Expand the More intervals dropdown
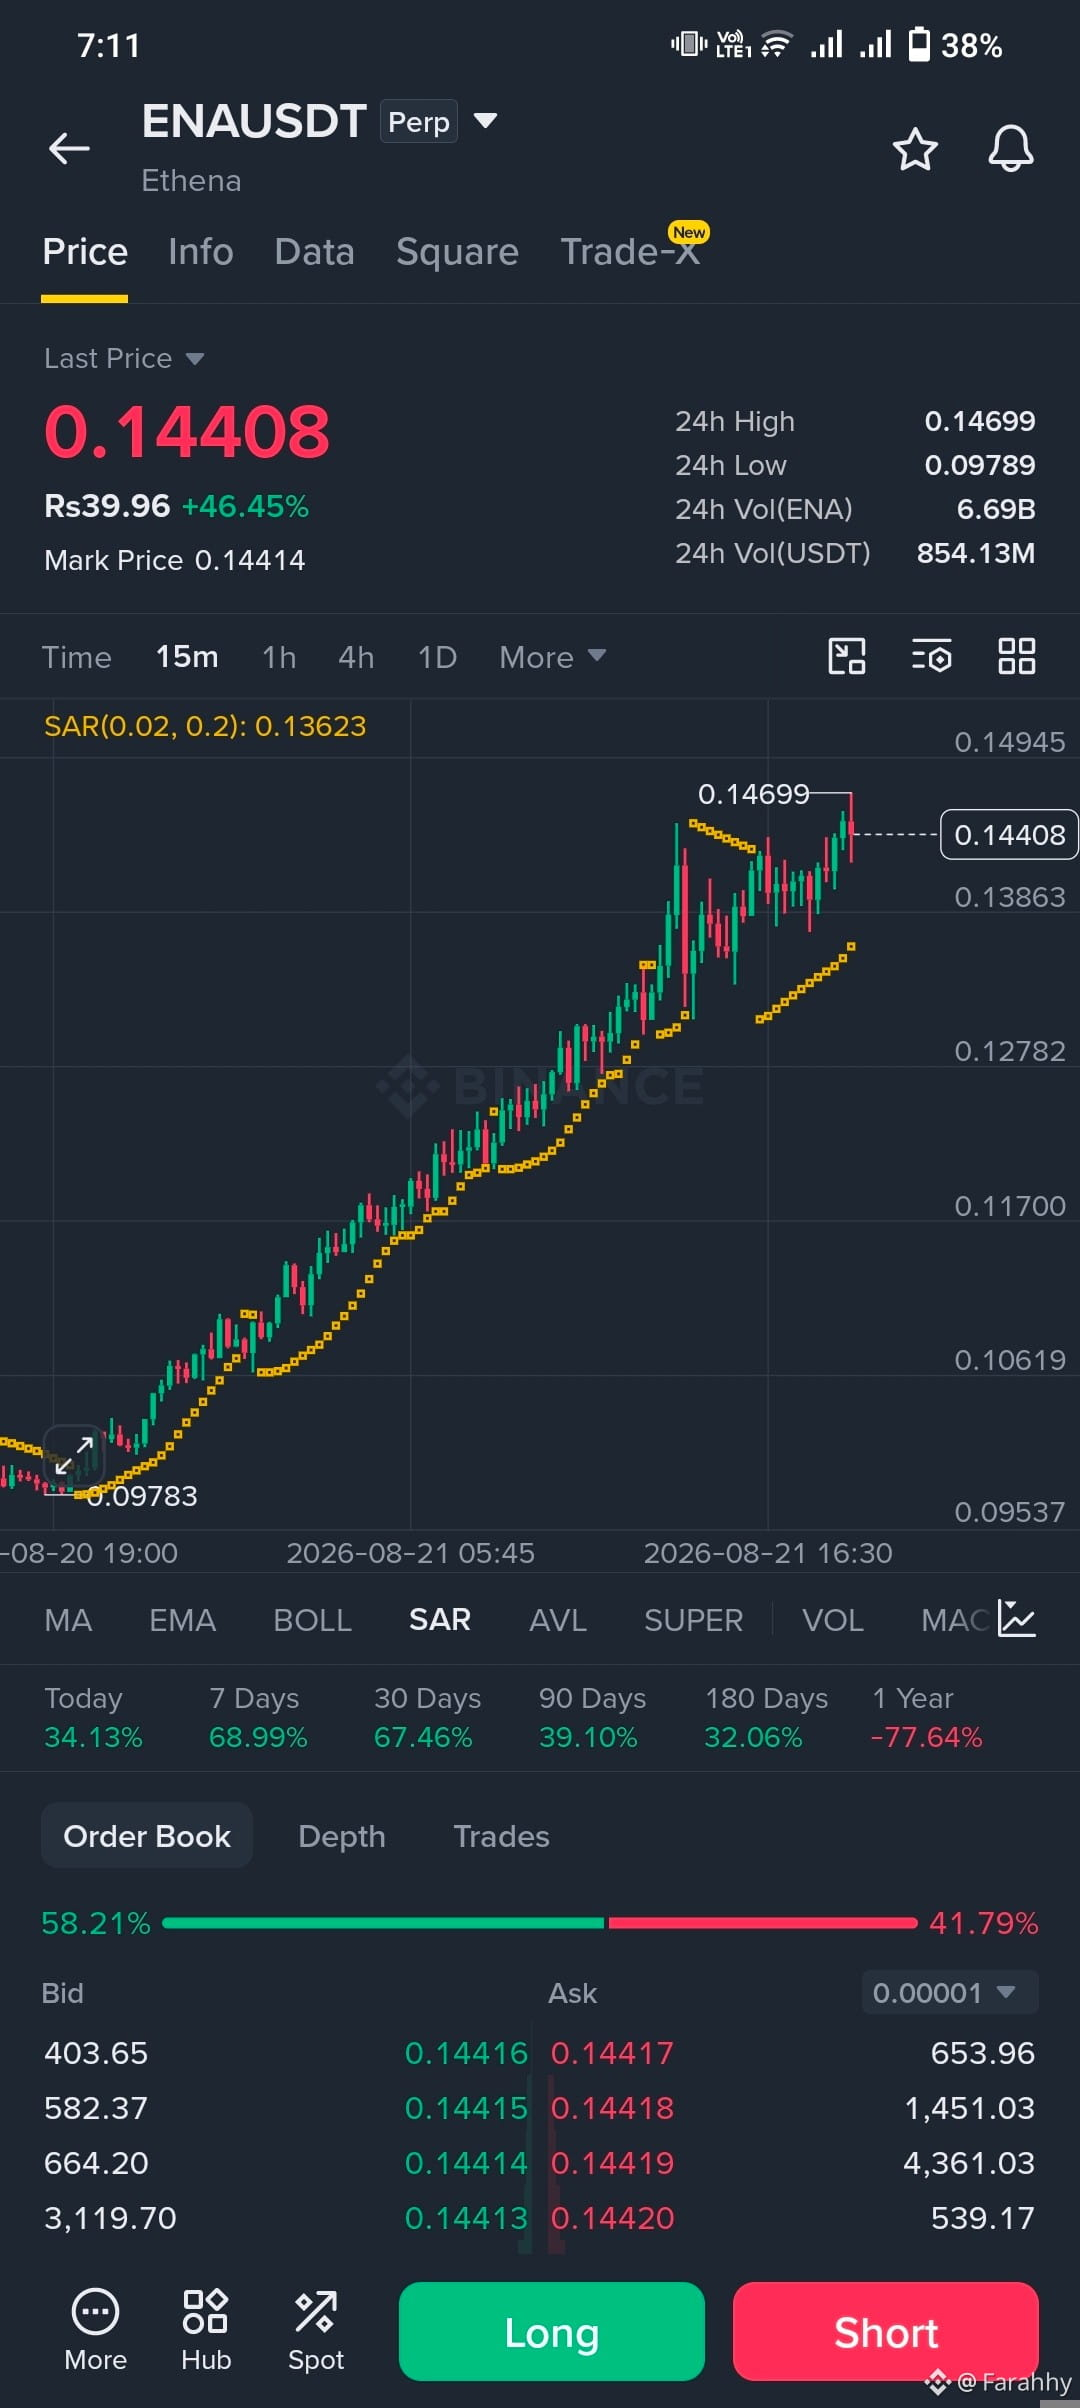The image size is (1080, 2408). 552,657
